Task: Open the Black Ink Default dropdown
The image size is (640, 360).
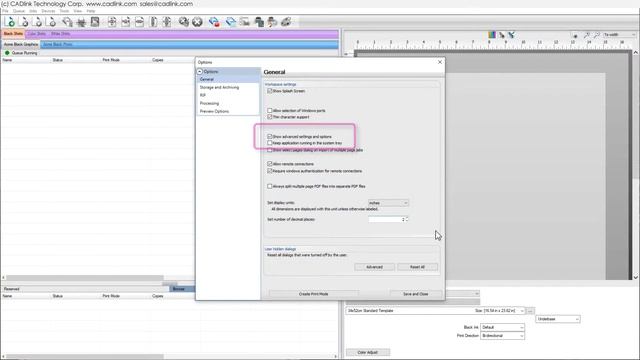Action: tap(502, 327)
